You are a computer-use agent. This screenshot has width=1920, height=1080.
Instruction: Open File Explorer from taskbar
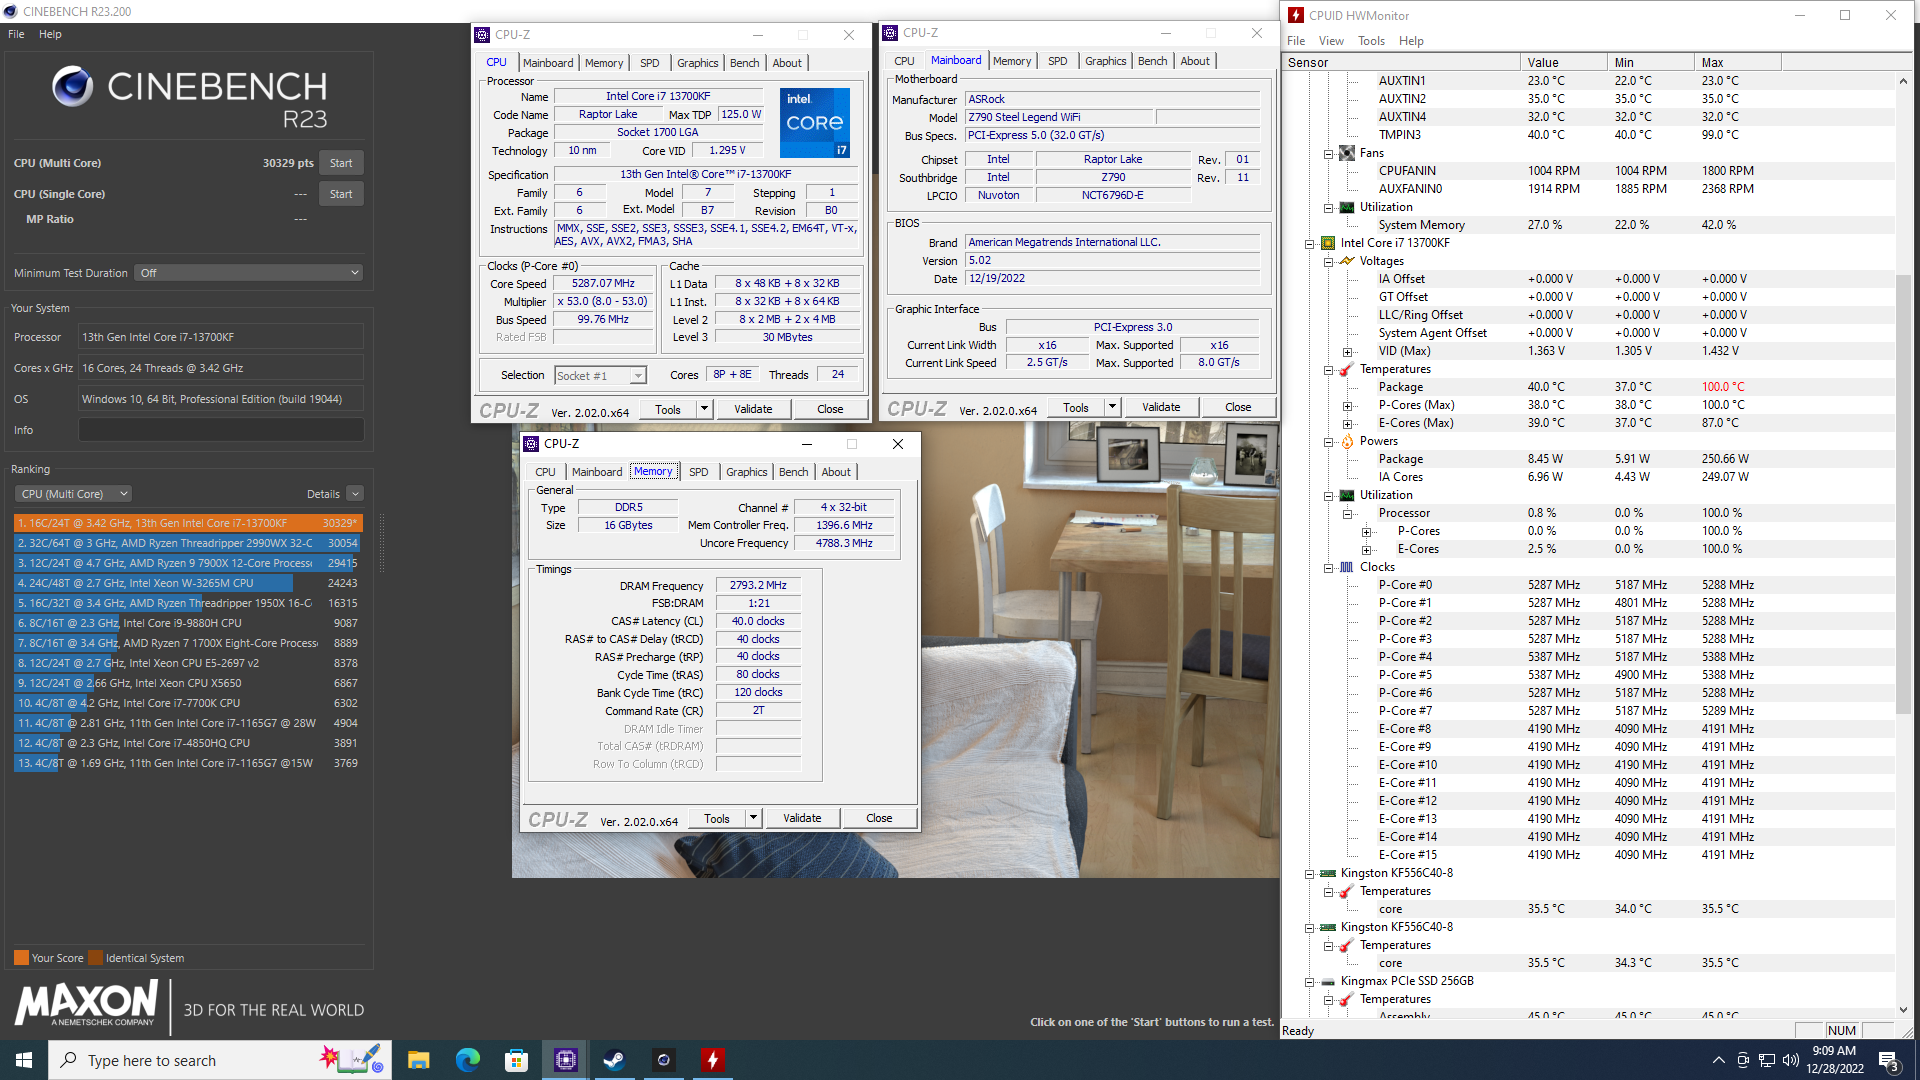(x=418, y=1060)
